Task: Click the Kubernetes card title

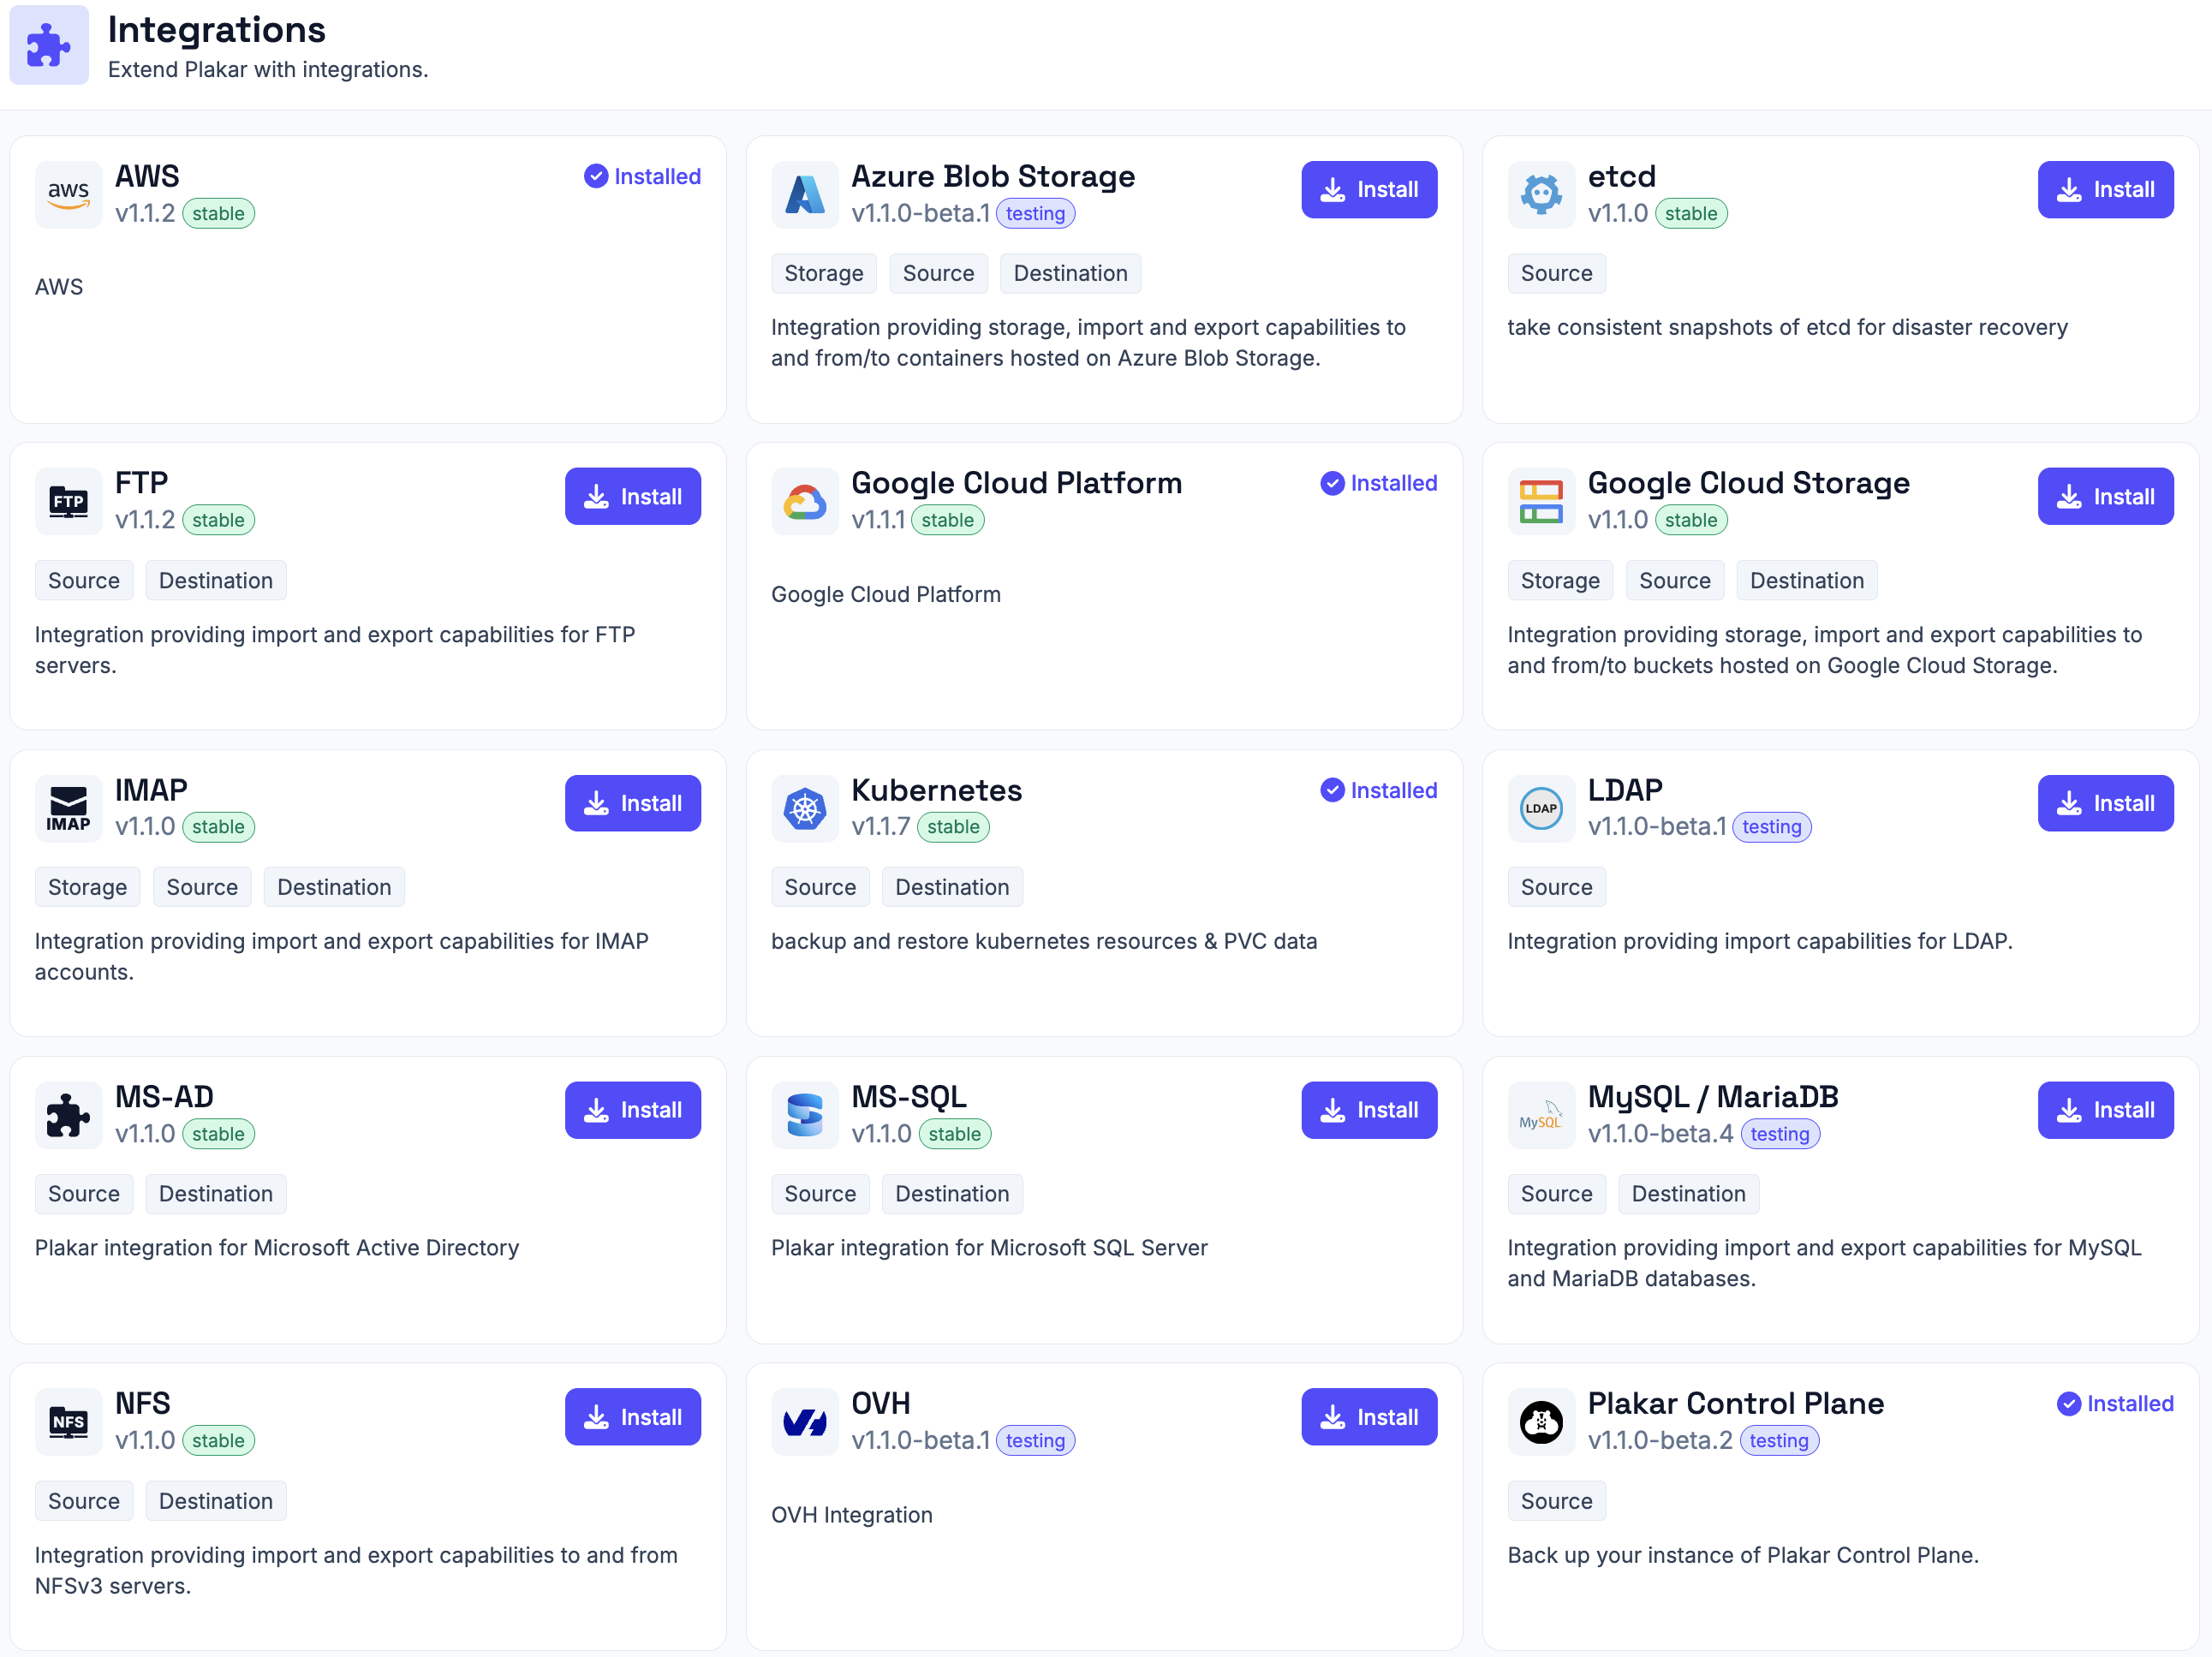Action: click(x=936, y=790)
